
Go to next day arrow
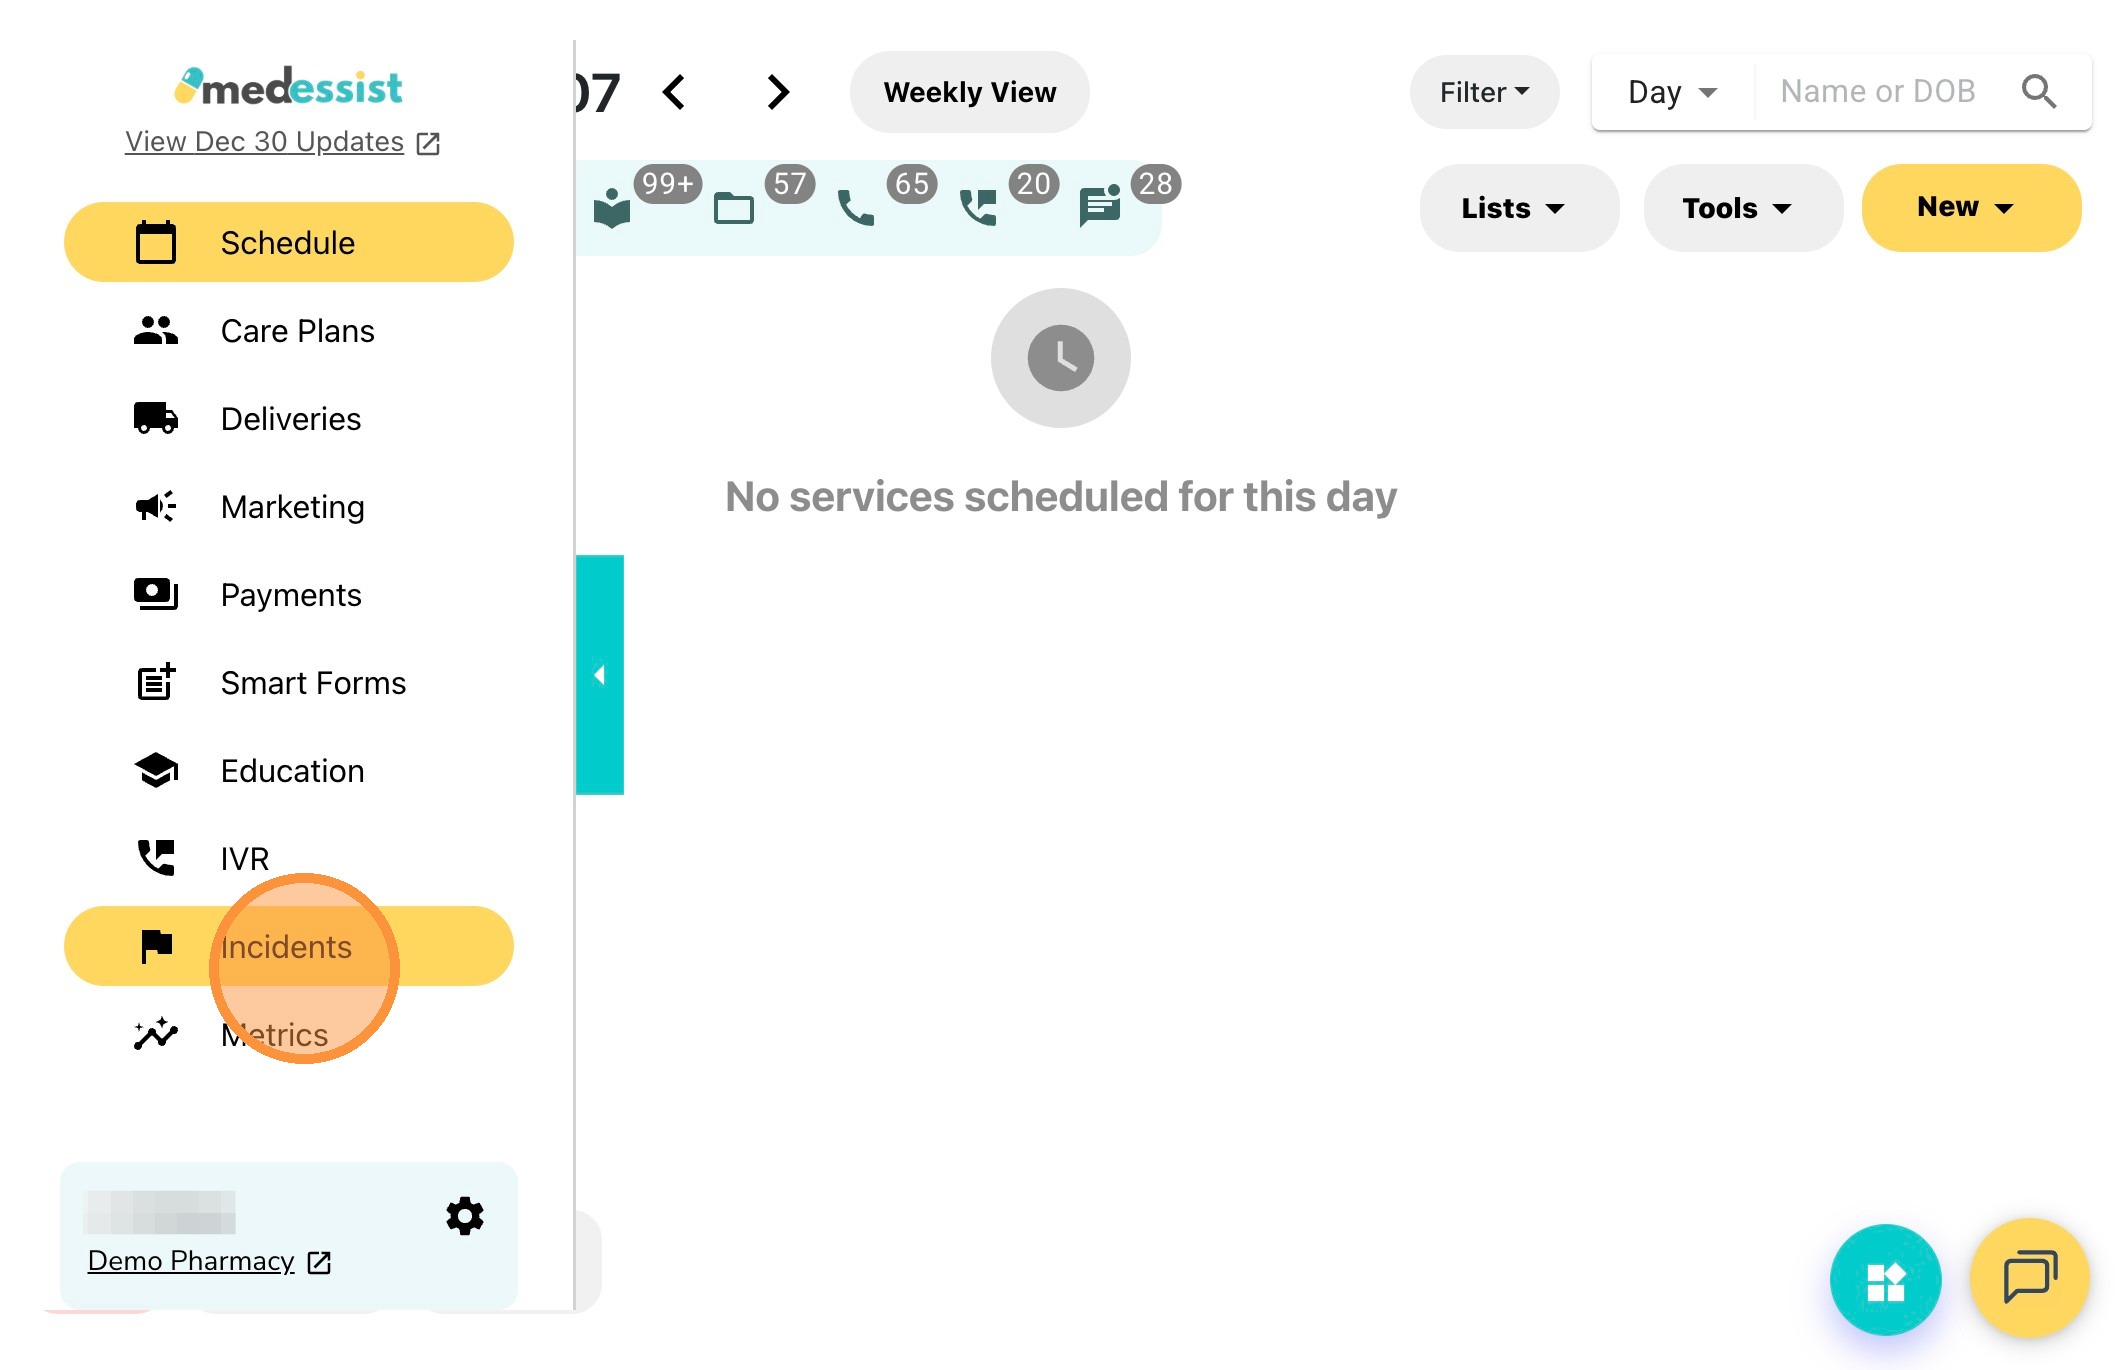778,92
